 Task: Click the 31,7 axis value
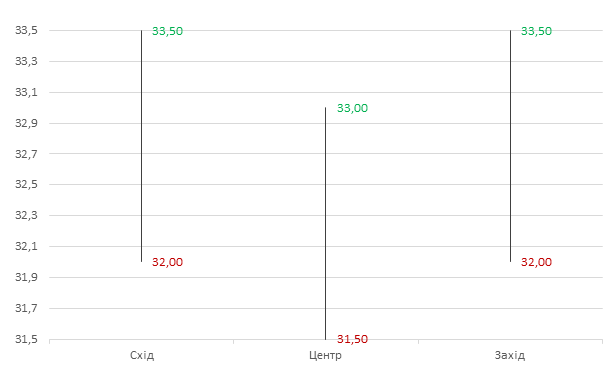pyautogui.click(x=26, y=308)
